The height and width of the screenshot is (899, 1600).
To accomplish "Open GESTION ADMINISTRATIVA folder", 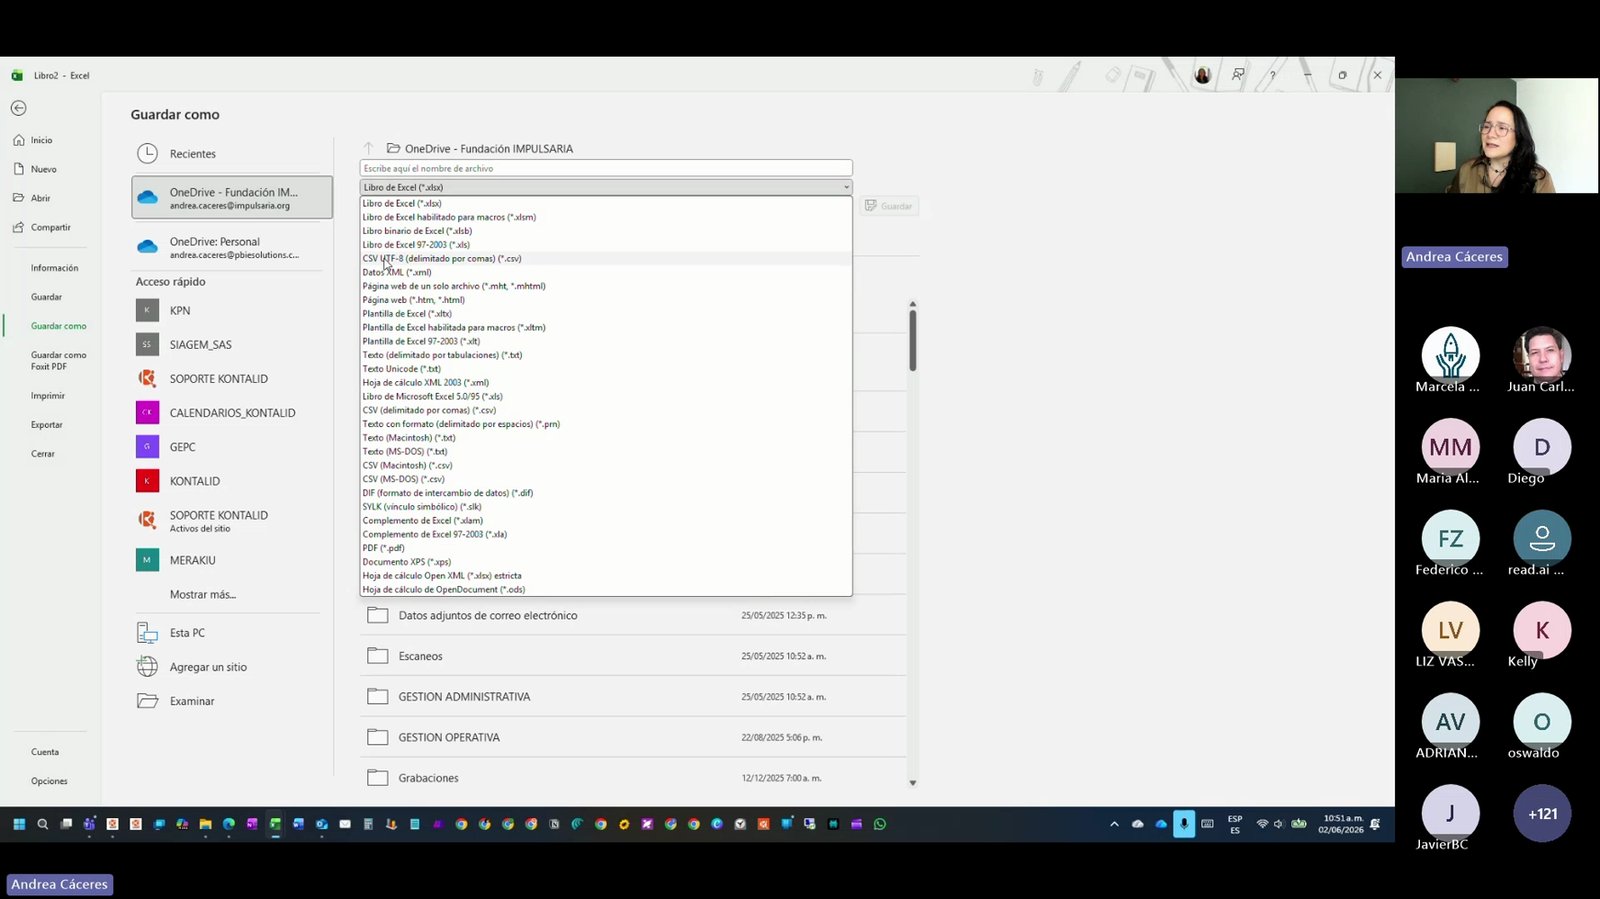I will (x=633, y=697).
